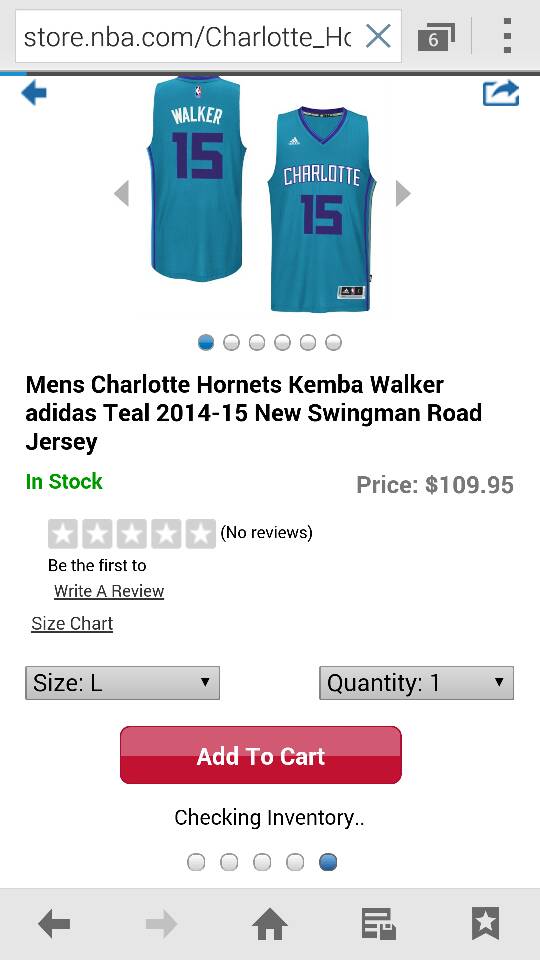
Task: Open bookmarks star icon in bottom toolbar
Action: pos(486,923)
